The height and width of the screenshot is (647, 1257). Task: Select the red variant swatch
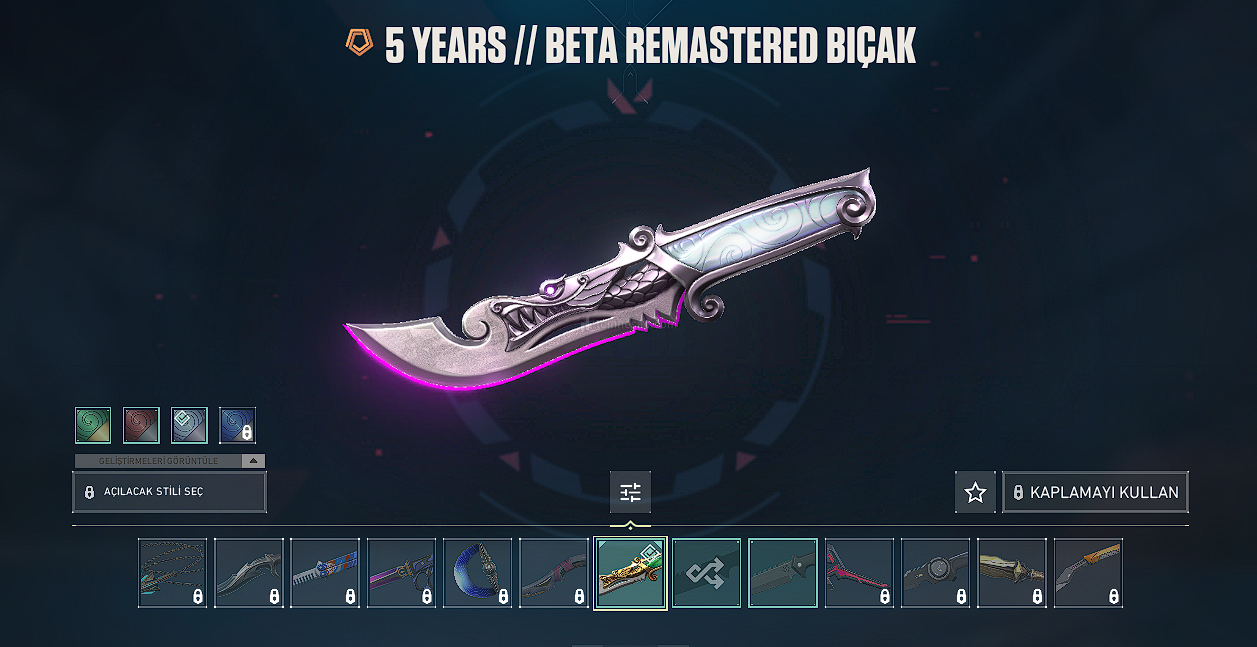pyautogui.click(x=141, y=425)
